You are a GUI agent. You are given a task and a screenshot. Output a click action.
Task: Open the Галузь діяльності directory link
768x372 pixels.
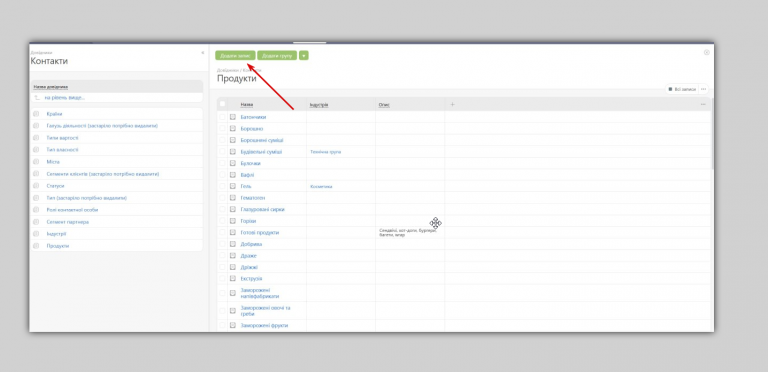[102, 126]
